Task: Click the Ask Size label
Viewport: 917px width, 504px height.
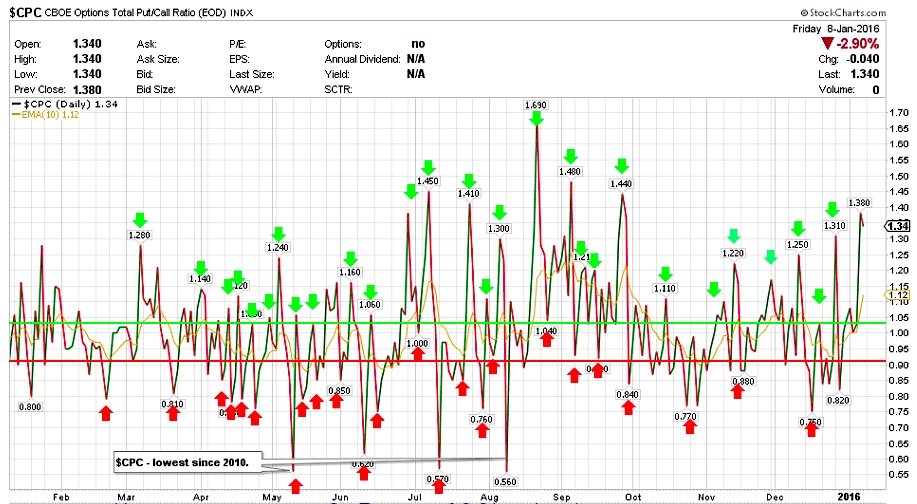Action: (158, 59)
